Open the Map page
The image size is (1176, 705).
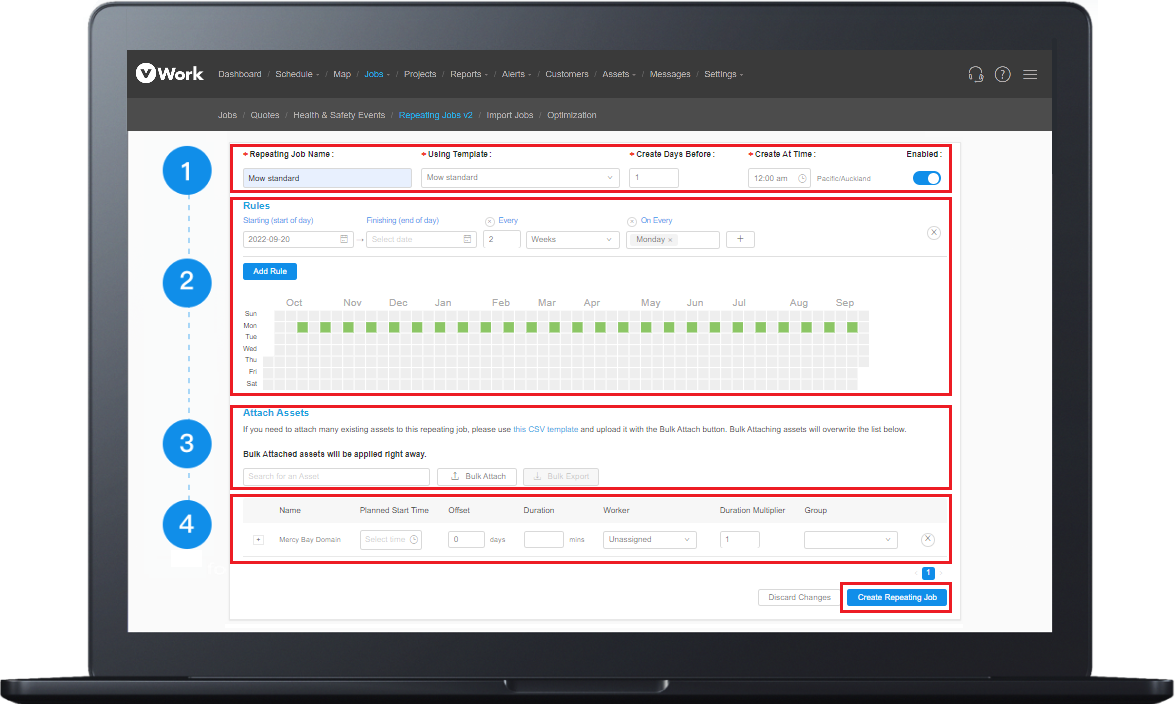[342, 74]
